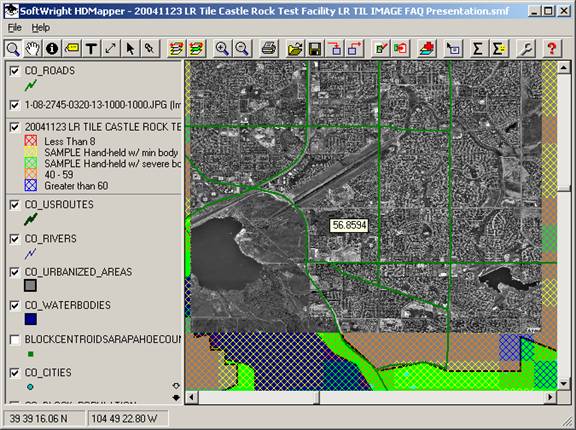This screenshot has width=576, height=430.
Task: Click latitude readout 39 39 16.06 N
Action: click(x=38, y=419)
